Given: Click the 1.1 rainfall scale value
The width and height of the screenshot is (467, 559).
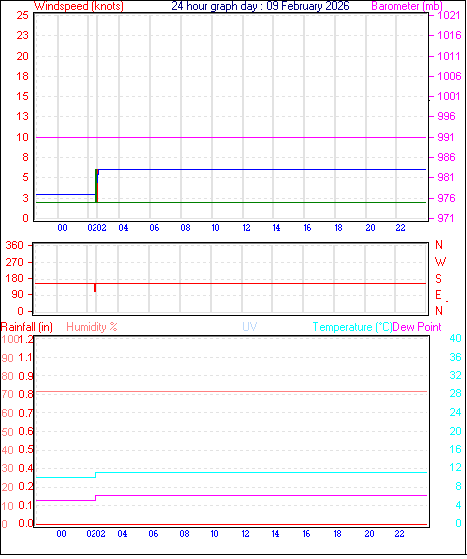Looking at the screenshot, I should [x=26, y=358].
